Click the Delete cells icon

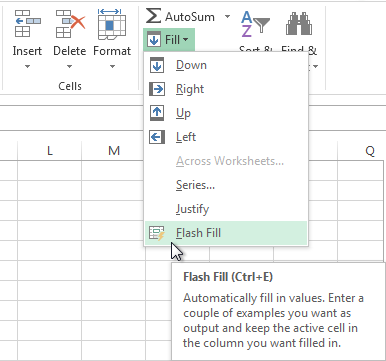(x=70, y=23)
